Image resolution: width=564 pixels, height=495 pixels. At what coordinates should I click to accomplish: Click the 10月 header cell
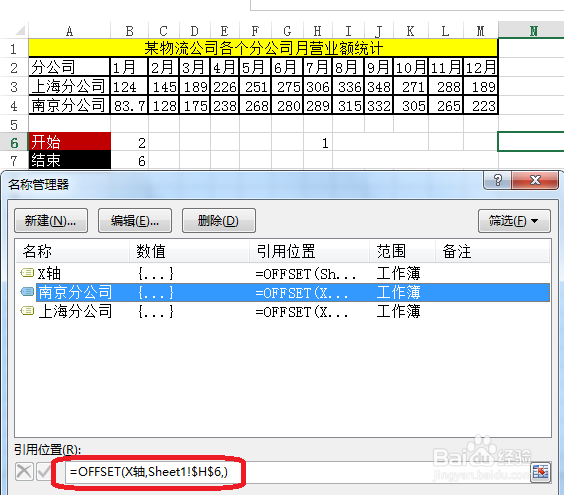click(411, 67)
